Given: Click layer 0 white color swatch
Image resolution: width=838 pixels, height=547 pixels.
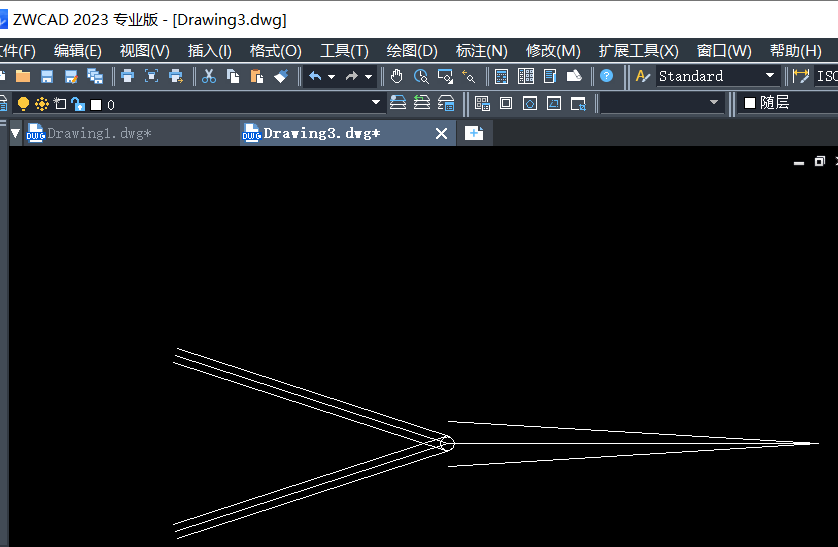Looking at the screenshot, I should (96, 105).
